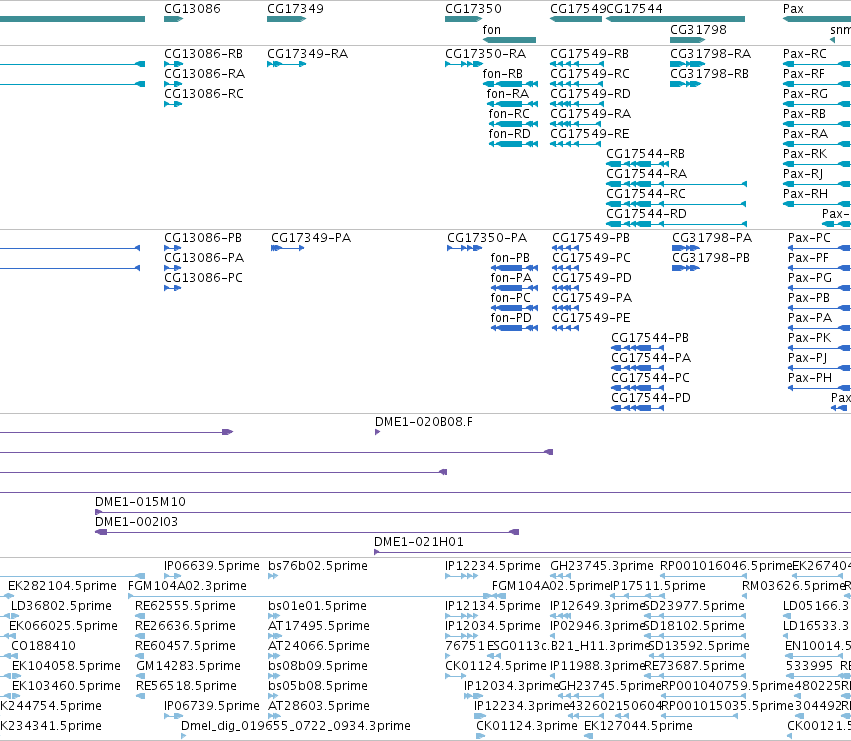Select the fon-RD transcript label
This screenshot has height=741, width=851.
pos(510,134)
